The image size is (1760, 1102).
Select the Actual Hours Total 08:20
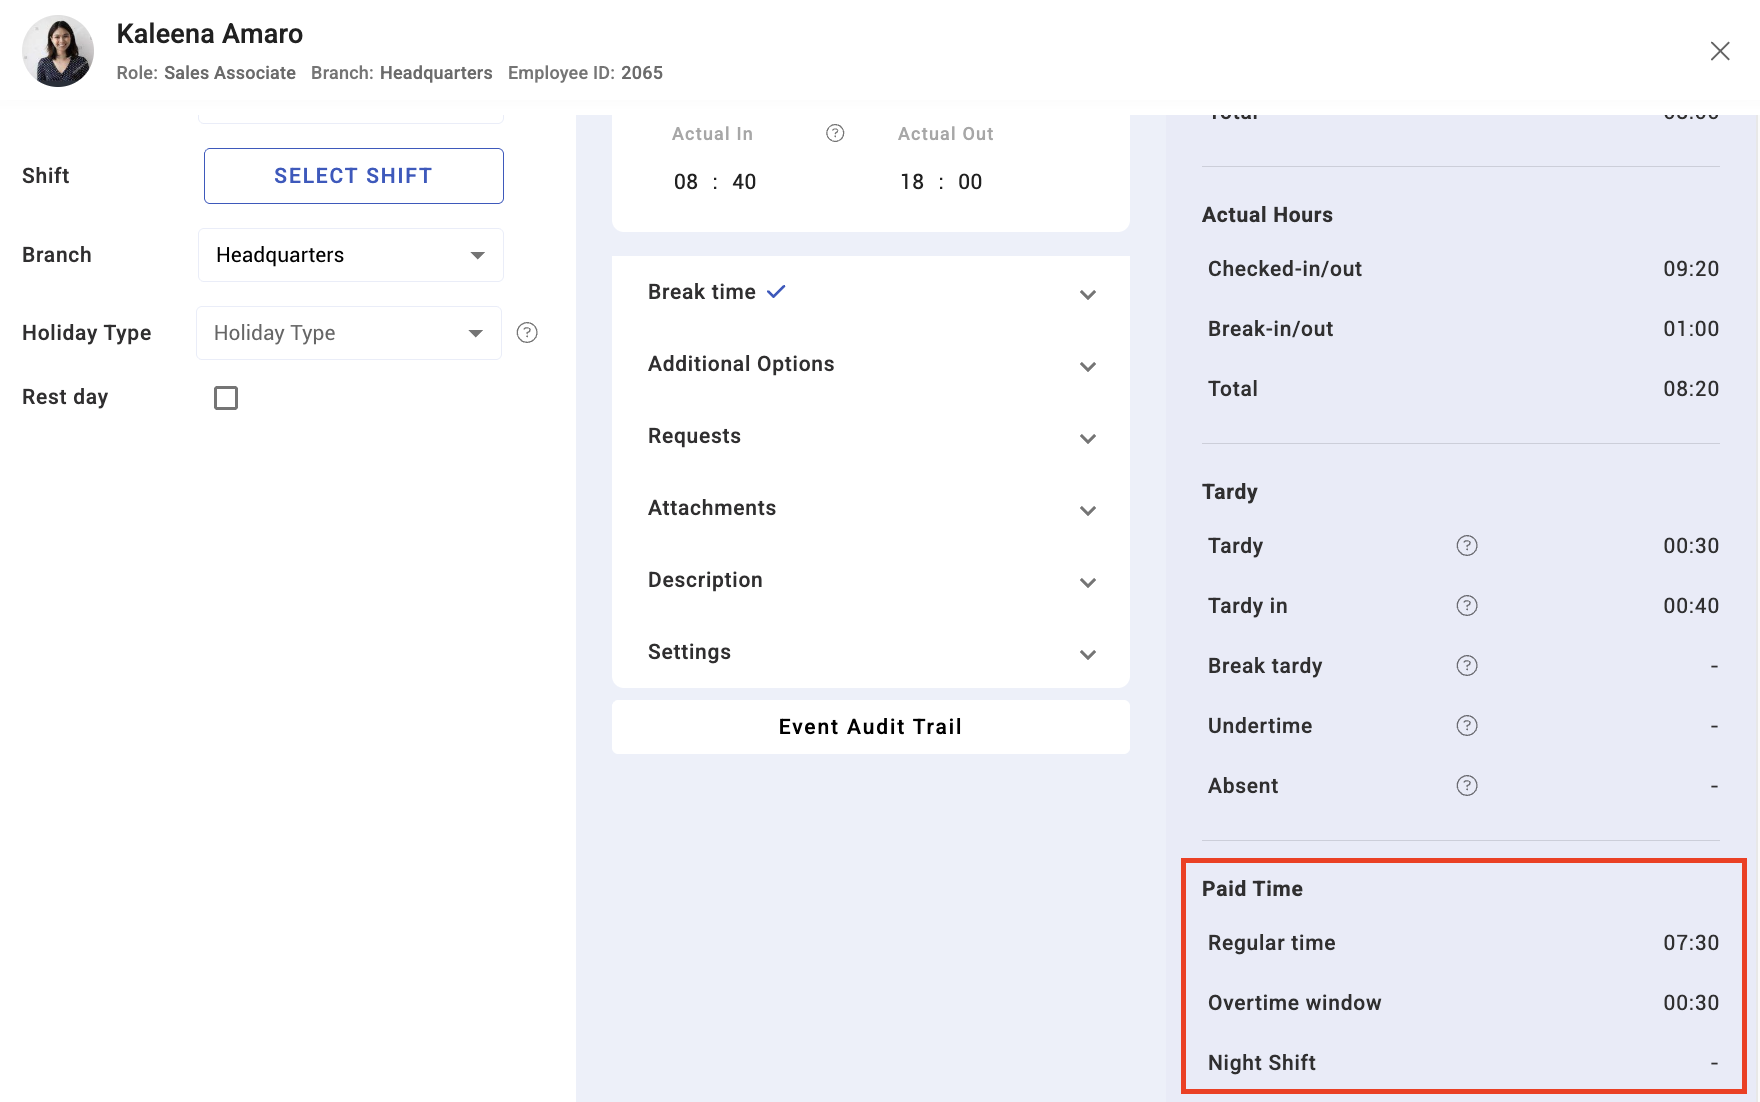click(1691, 389)
